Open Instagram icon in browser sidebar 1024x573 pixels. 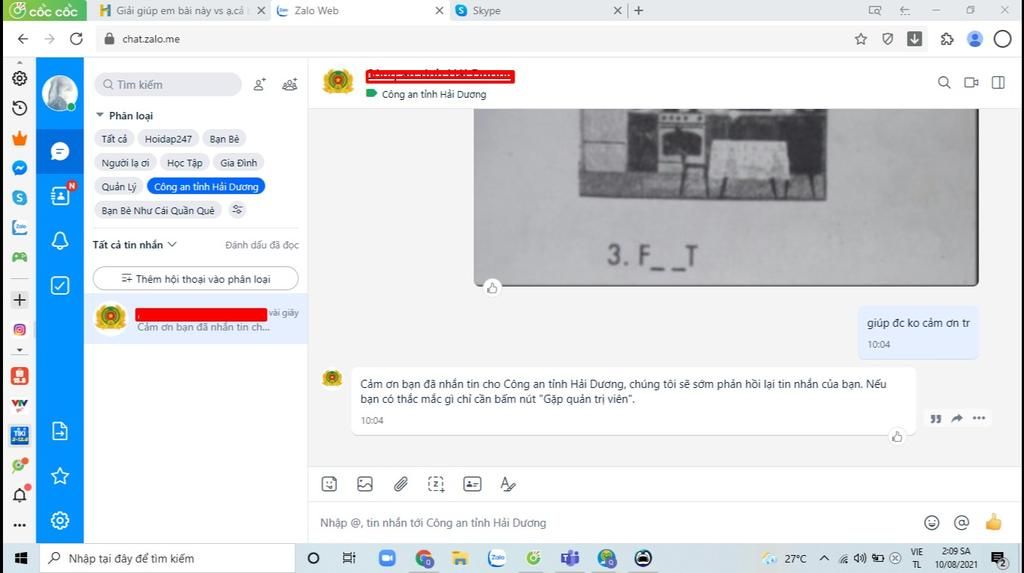click(20, 330)
